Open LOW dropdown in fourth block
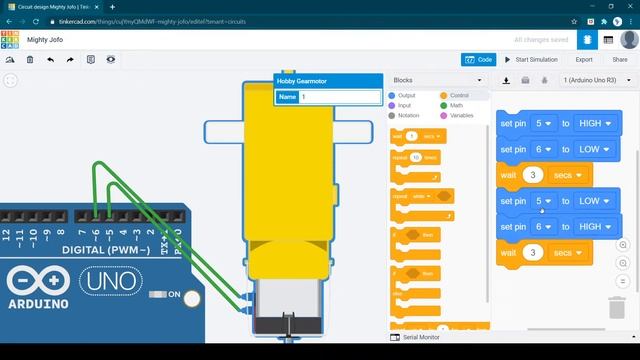This screenshot has height=360, width=640. 594,201
